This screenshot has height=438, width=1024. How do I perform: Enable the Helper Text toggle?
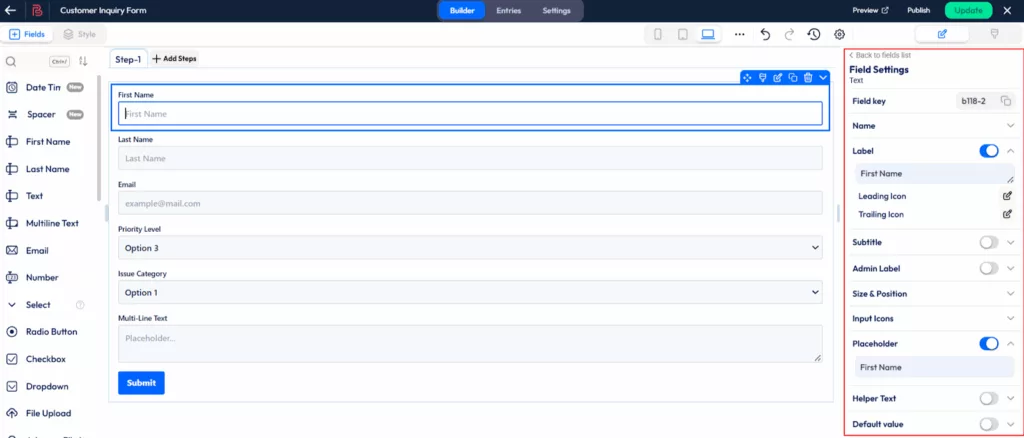click(x=988, y=398)
